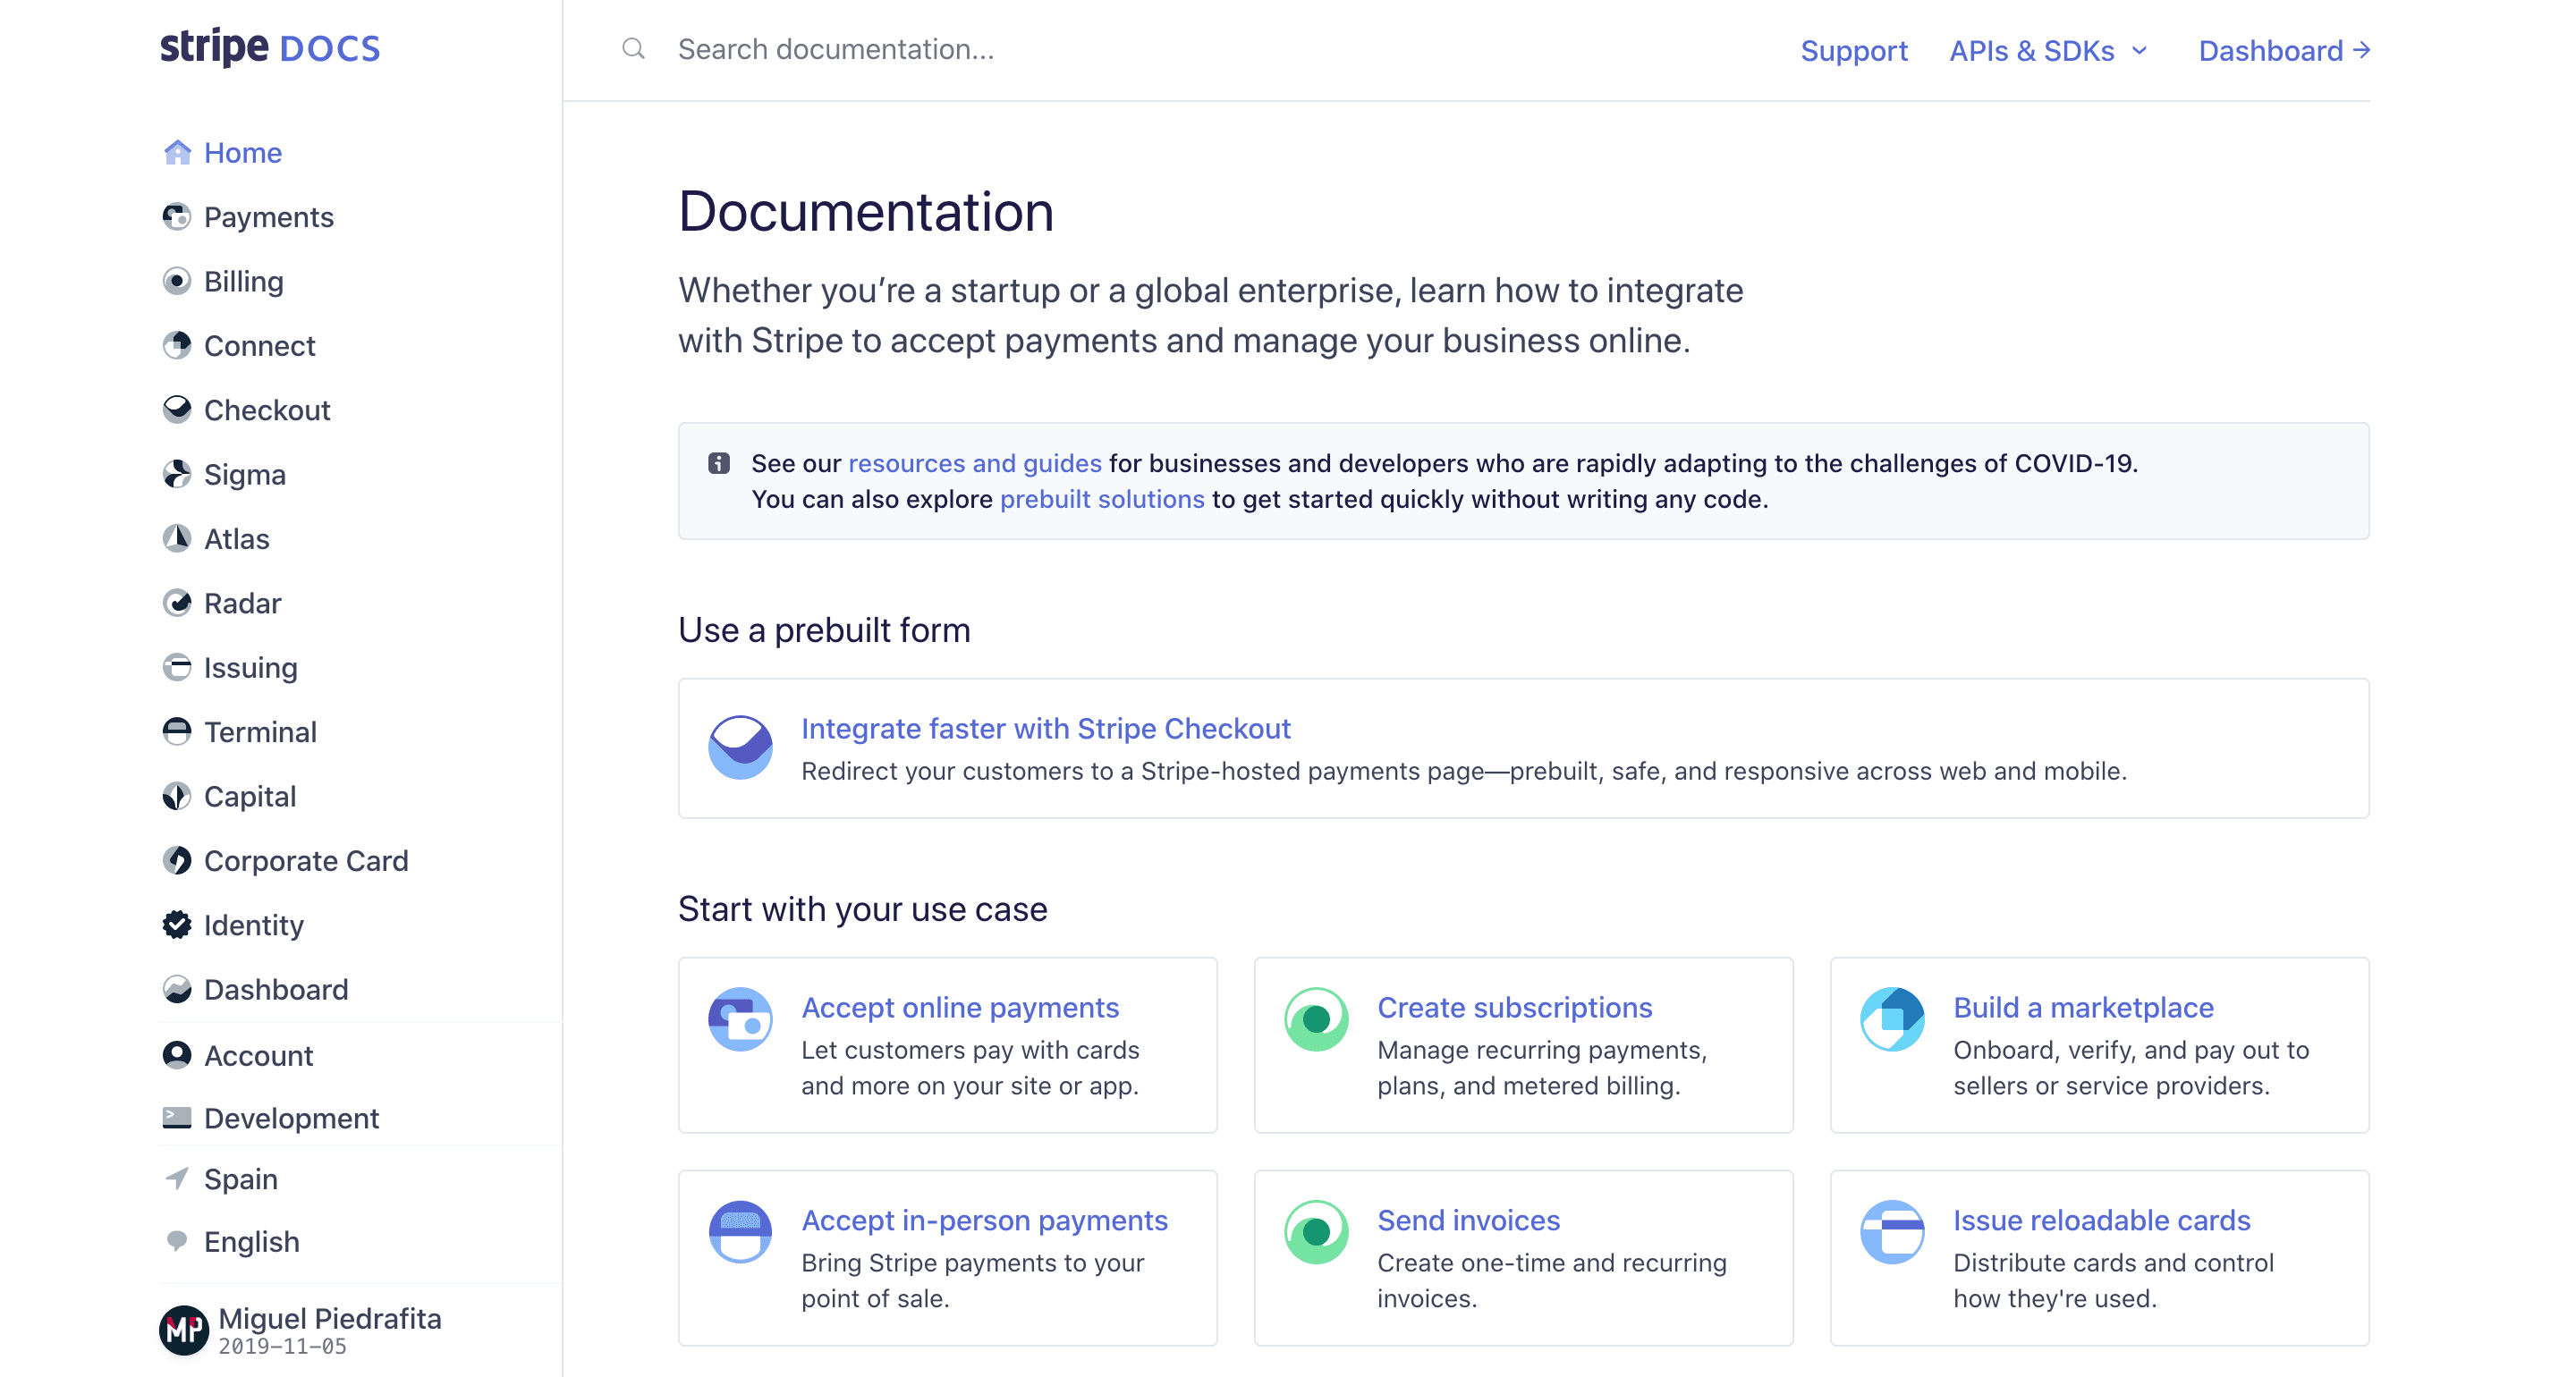This screenshot has width=2576, height=1377.
Task: Open the Issue reloadable cards link
Action: [2102, 1221]
